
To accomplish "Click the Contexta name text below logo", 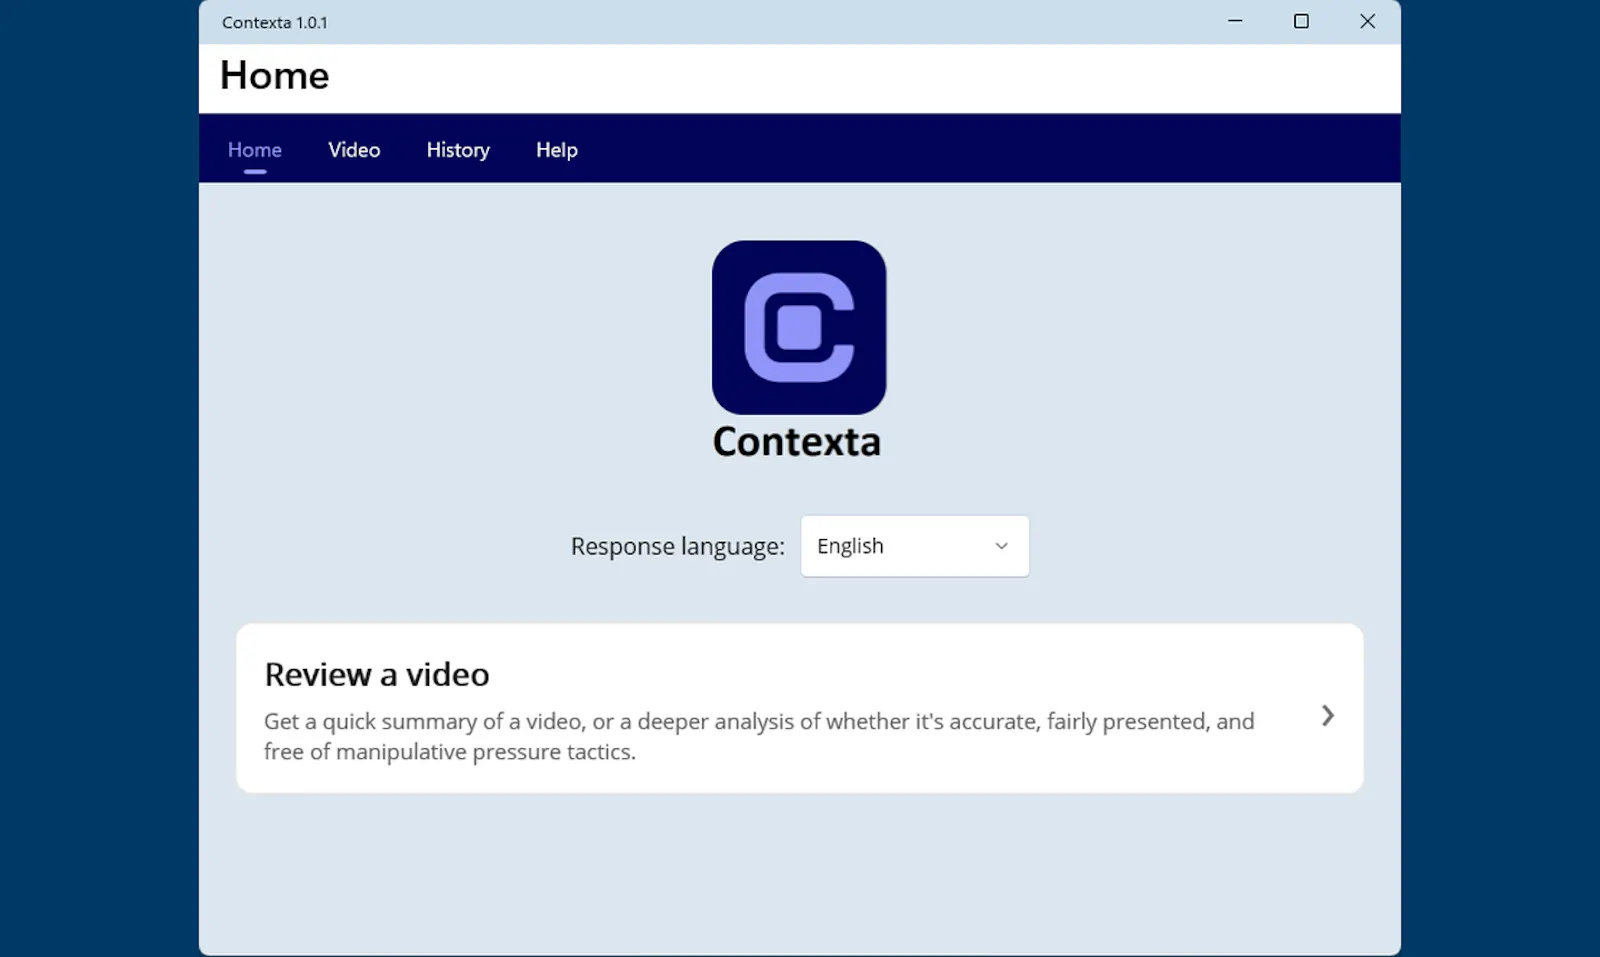I will pyautogui.click(x=797, y=442).
